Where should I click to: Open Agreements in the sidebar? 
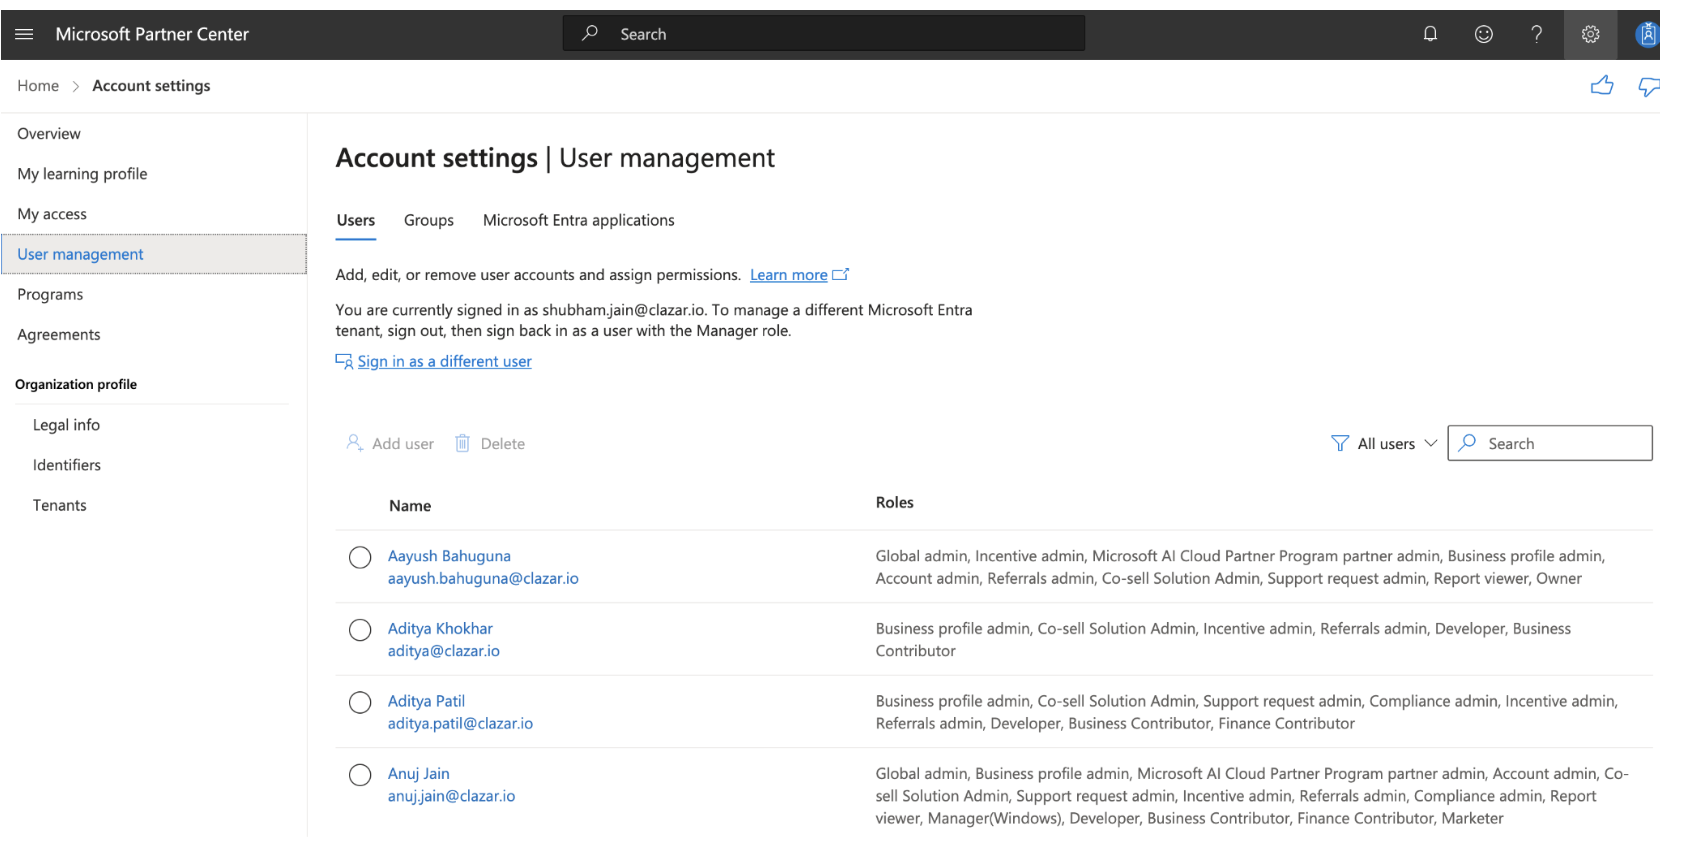pyautogui.click(x=59, y=335)
